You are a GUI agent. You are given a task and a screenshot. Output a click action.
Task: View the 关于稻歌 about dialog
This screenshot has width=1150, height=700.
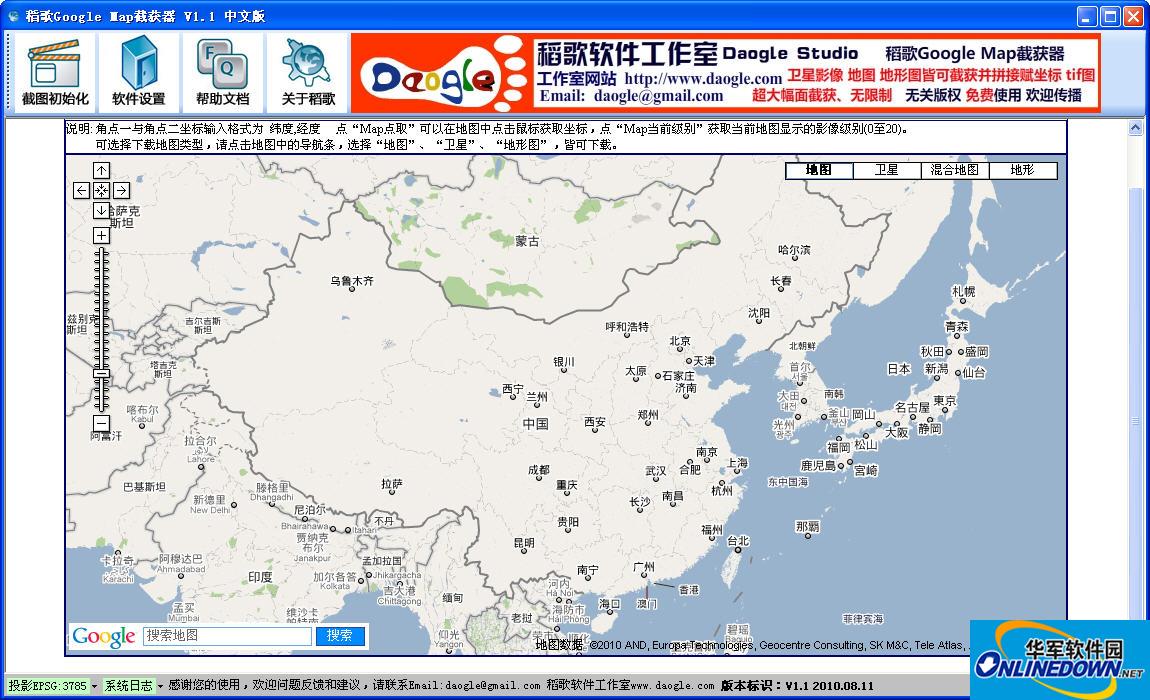pos(305,70)
